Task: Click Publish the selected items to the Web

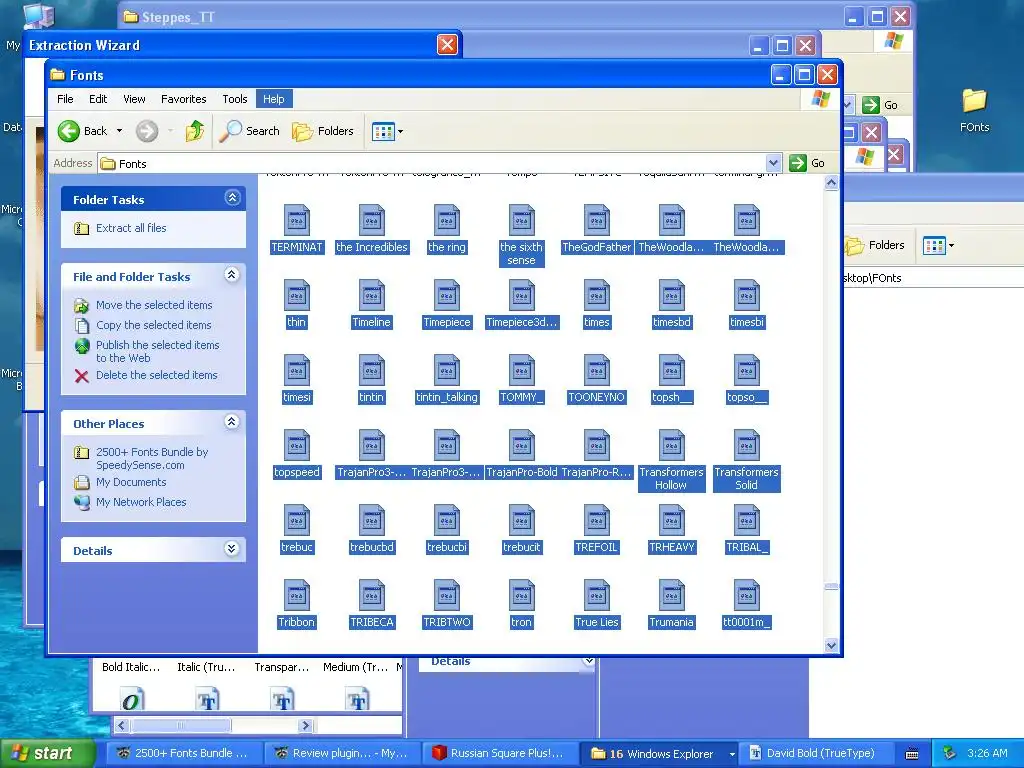Action: pyautogui.click(x=157, y=351)
